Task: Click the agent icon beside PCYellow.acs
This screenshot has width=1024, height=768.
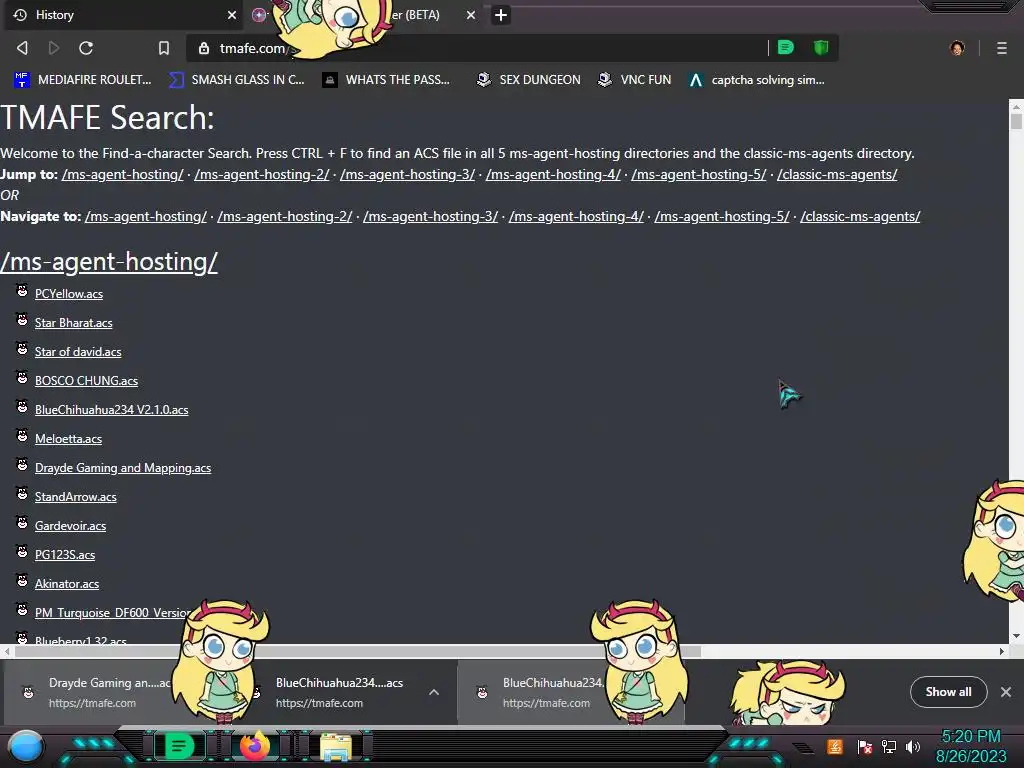Action: click(x=22, y=291)
